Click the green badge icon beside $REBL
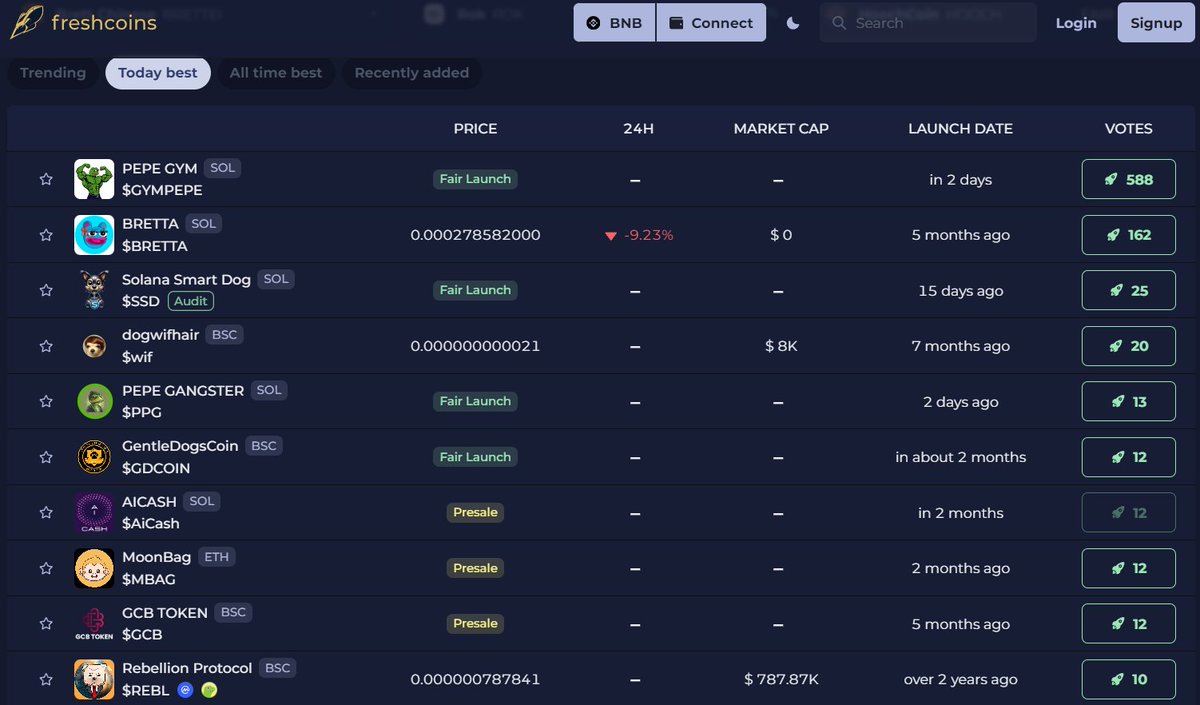1200x705 pixels. (x=209, y=690)
